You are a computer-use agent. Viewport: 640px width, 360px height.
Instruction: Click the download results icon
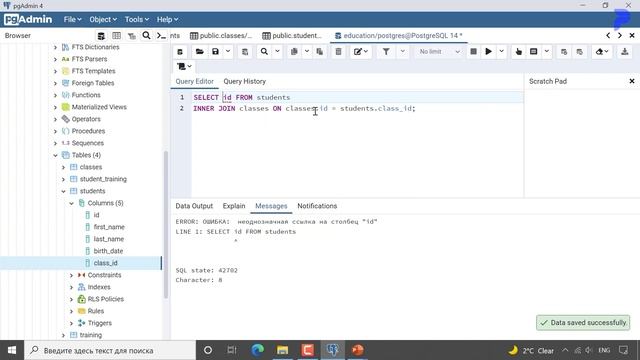coord(624,52)
